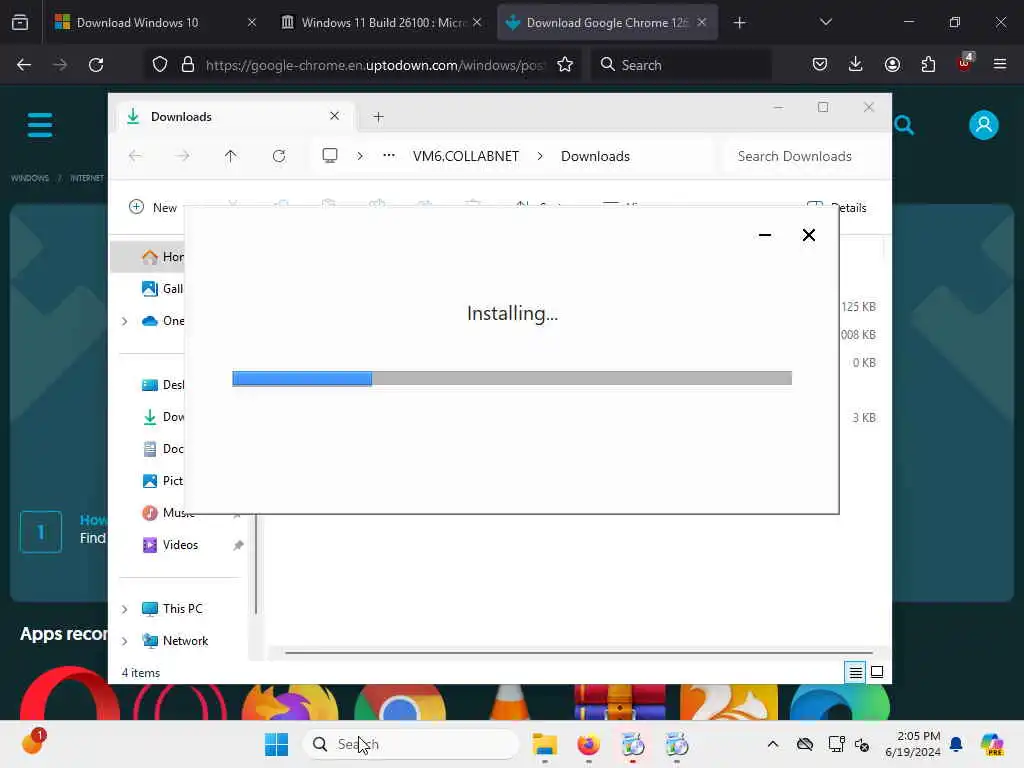Expand the list all tabs chevron
The image size is (1024, 768).
click(825, 22)
